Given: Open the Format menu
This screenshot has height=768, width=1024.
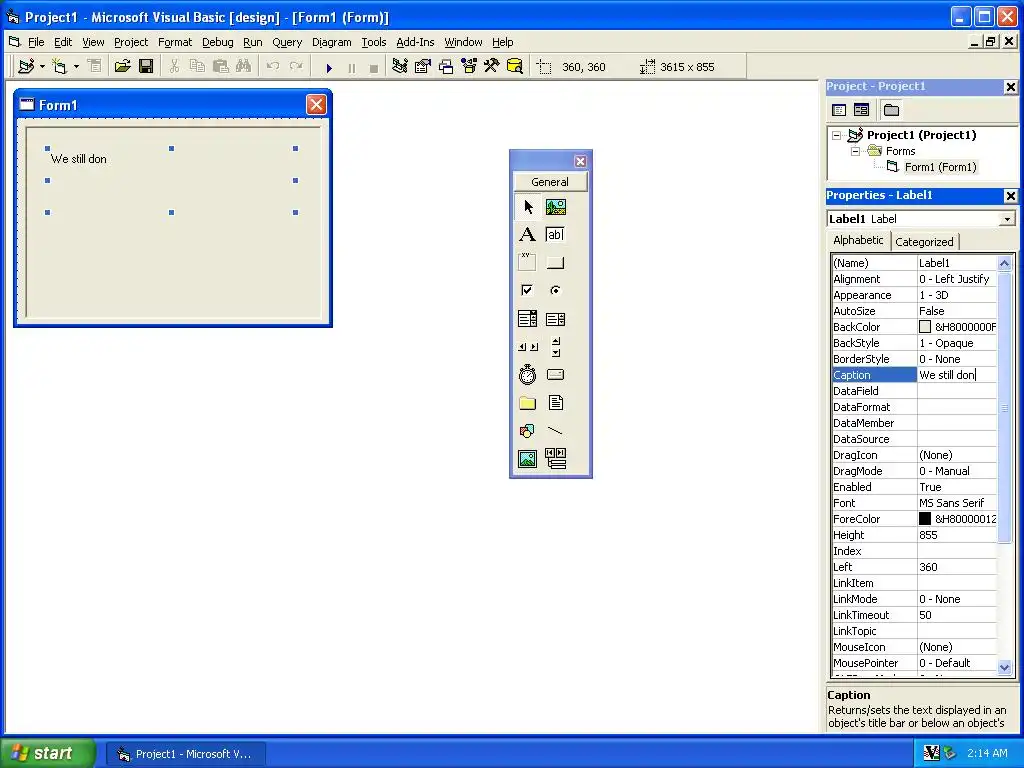Looking at the screenshot, I should tap(175, 42).
